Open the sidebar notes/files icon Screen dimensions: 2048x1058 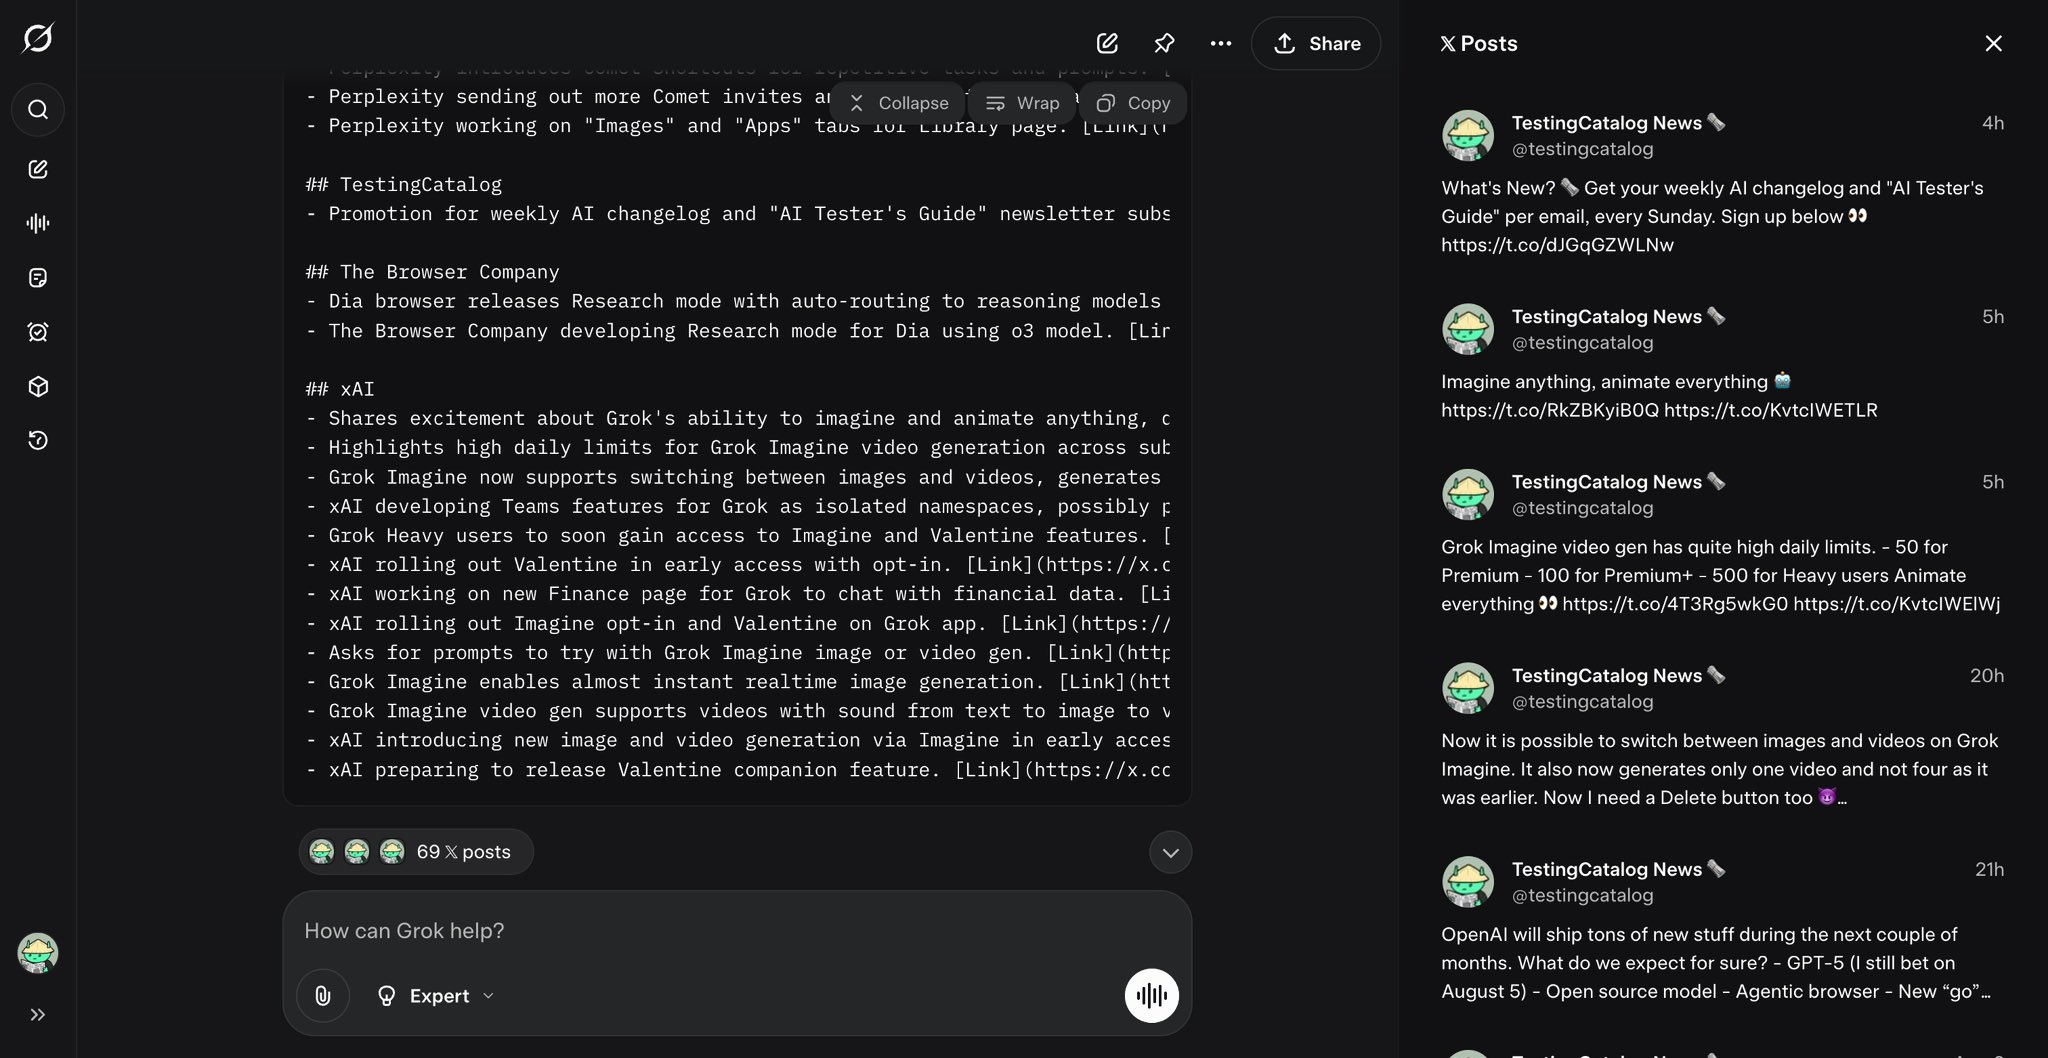[x=38, y=277]
